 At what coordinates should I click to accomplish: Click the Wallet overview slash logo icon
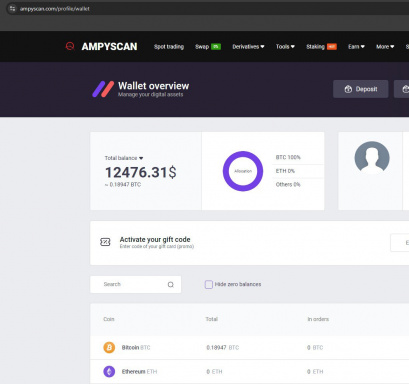(103, 89)
